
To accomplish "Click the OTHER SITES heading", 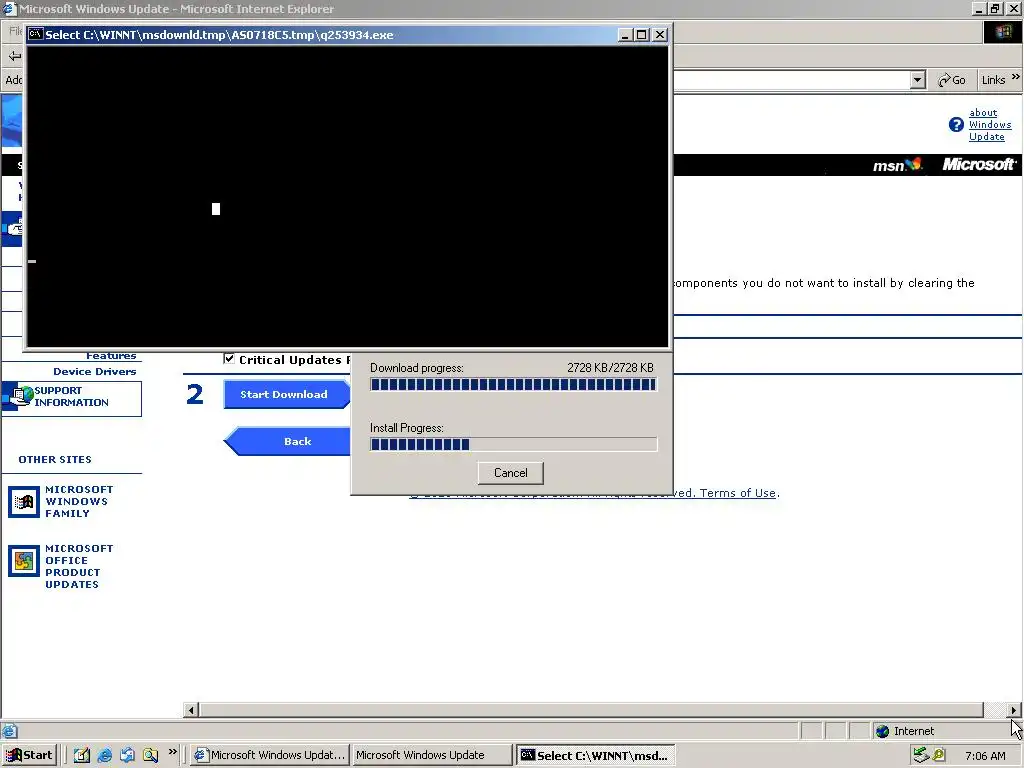I will pyautogui.click(x=55, y=460).
